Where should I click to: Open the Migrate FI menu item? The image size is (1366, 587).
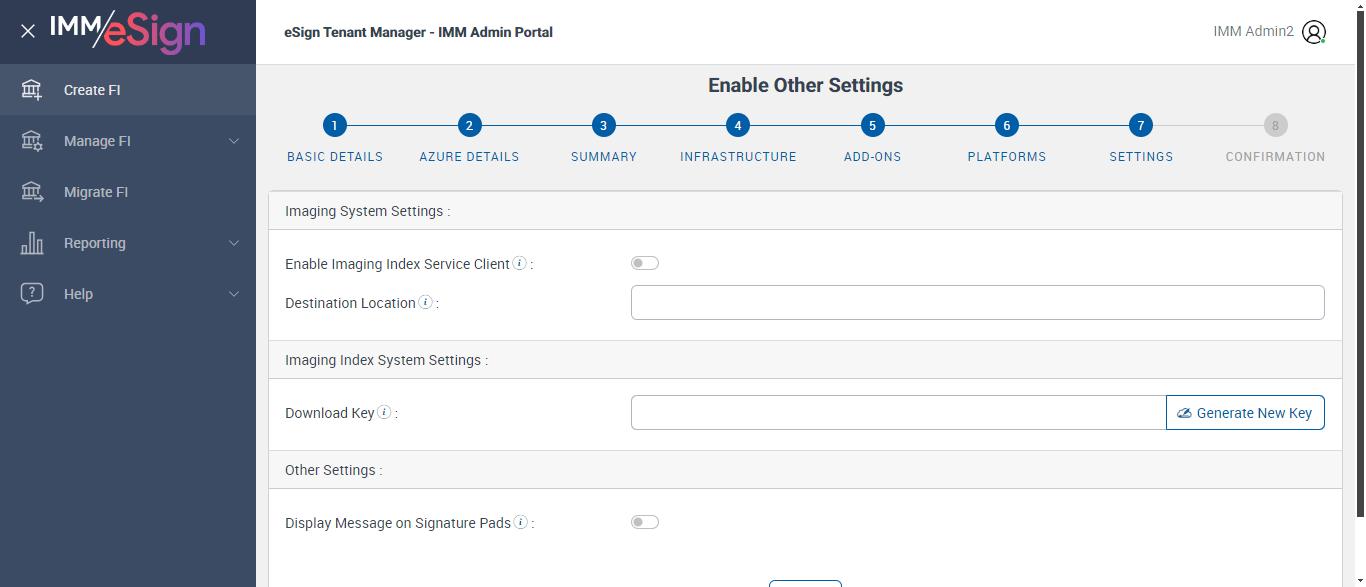click(96, 192)
